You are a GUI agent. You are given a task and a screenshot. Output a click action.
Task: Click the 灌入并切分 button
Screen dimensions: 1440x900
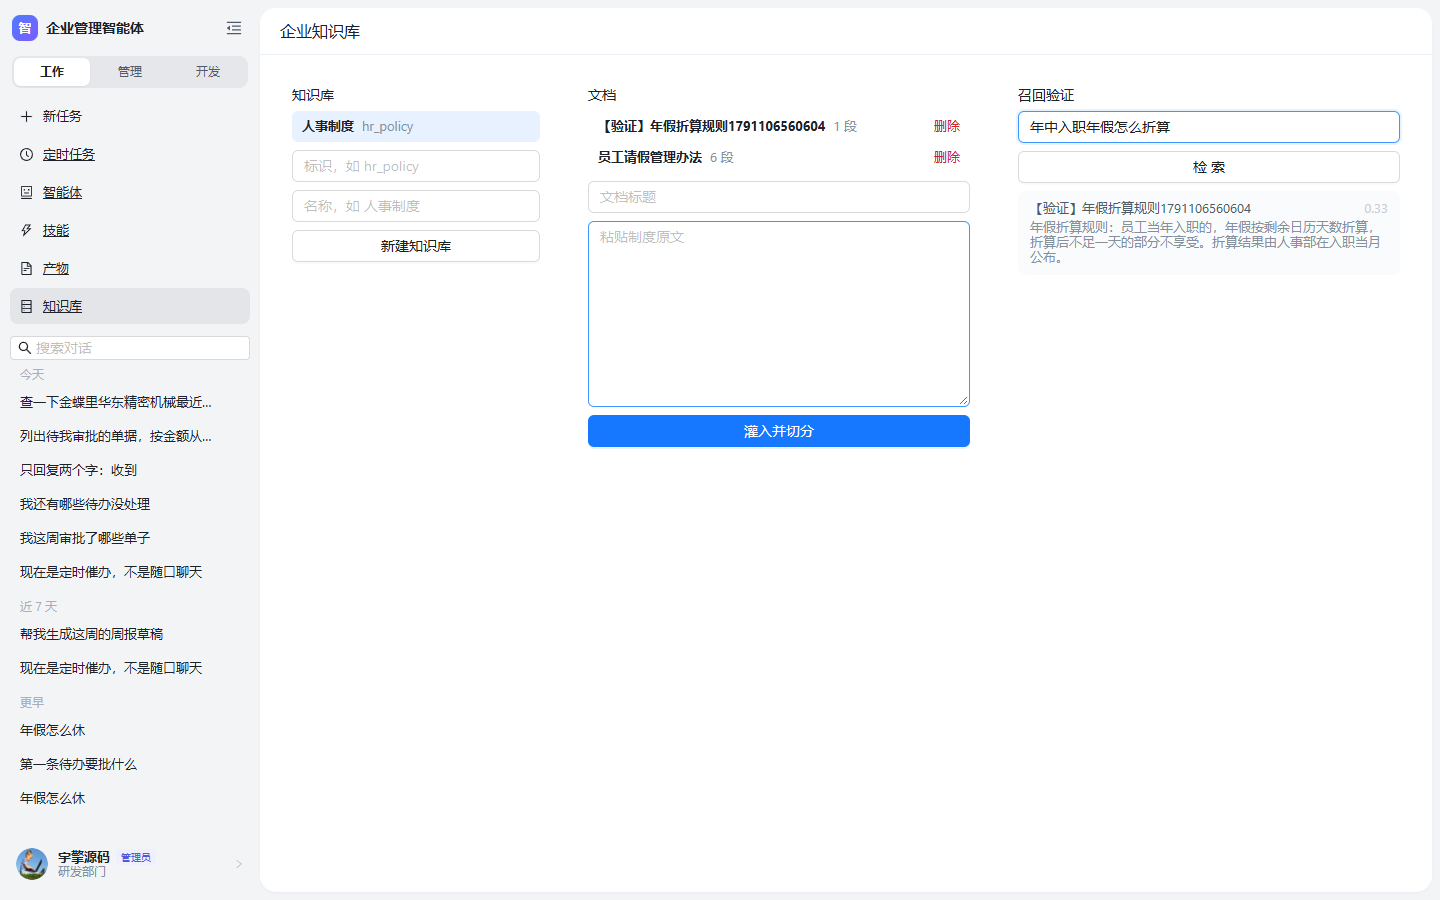click(779, 431)
